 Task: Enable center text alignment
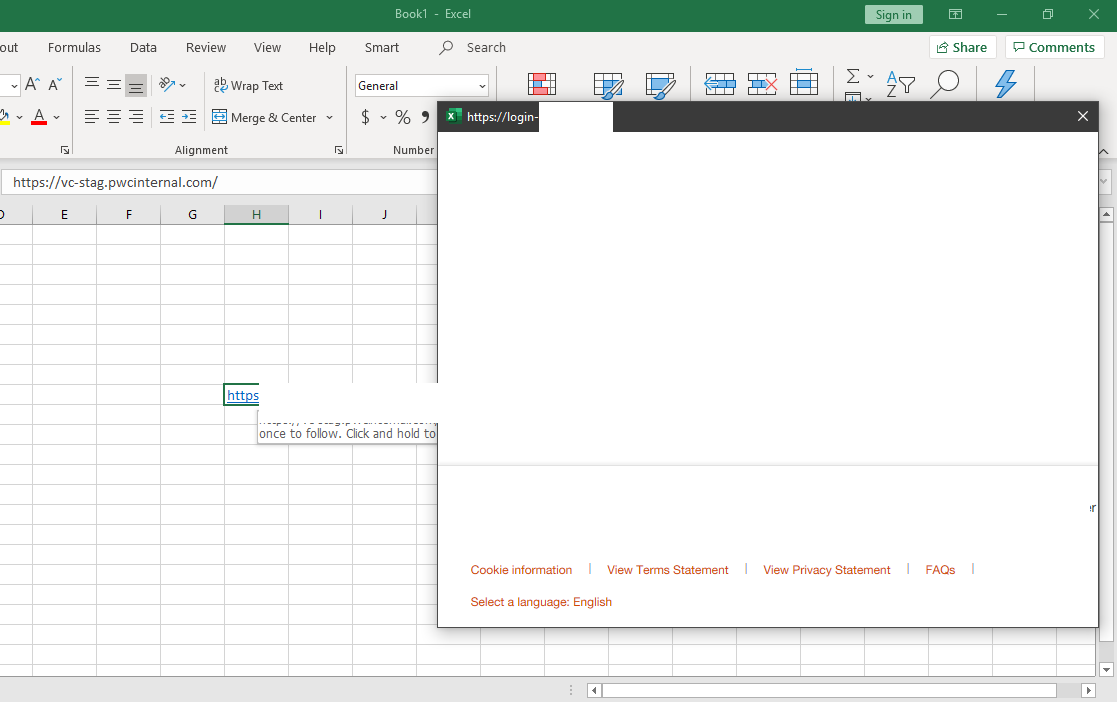113,117
